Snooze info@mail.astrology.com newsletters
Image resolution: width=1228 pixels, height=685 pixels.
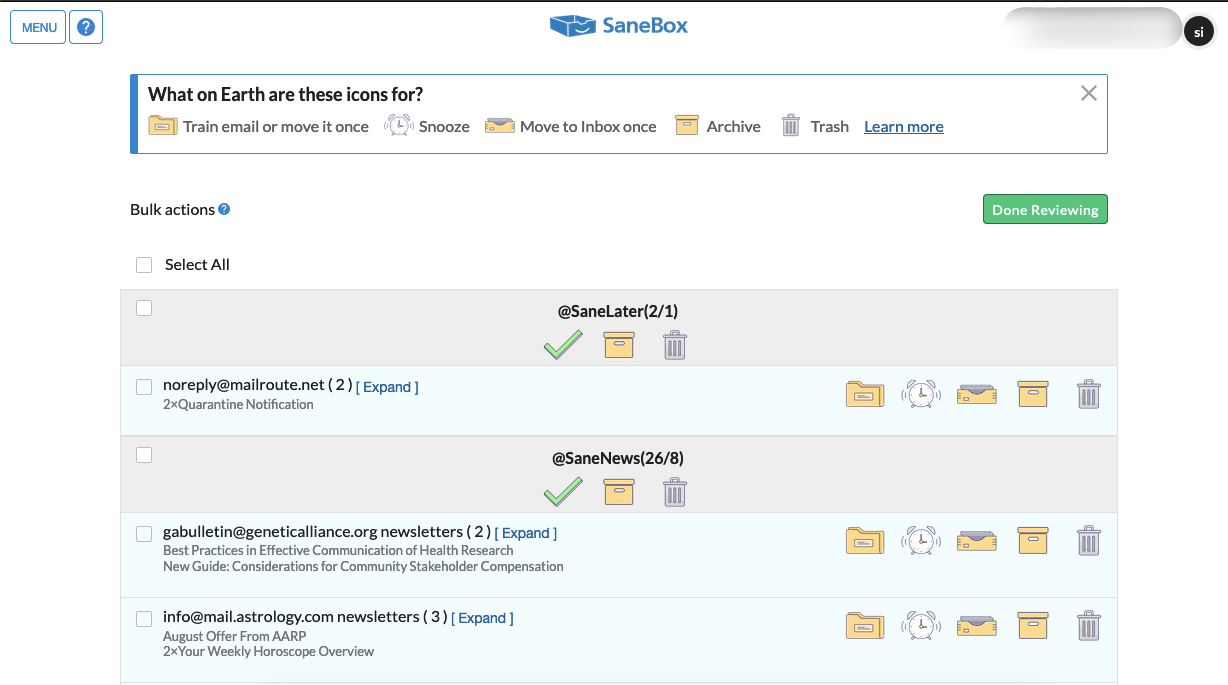click(x=921, y=626)
